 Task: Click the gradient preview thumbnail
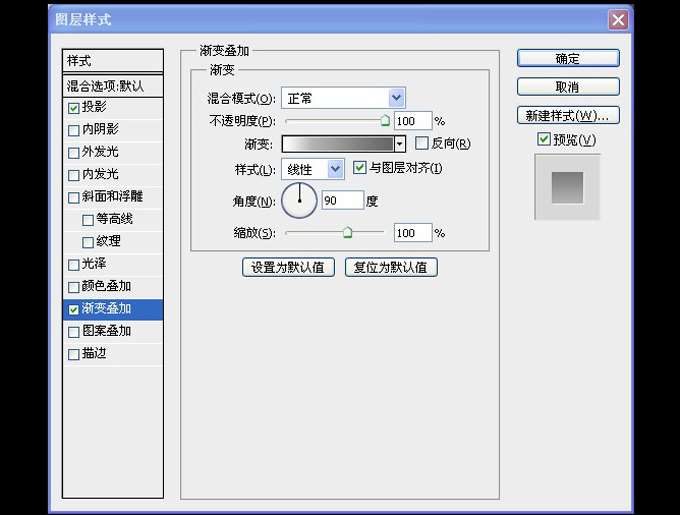pos(568,187)
